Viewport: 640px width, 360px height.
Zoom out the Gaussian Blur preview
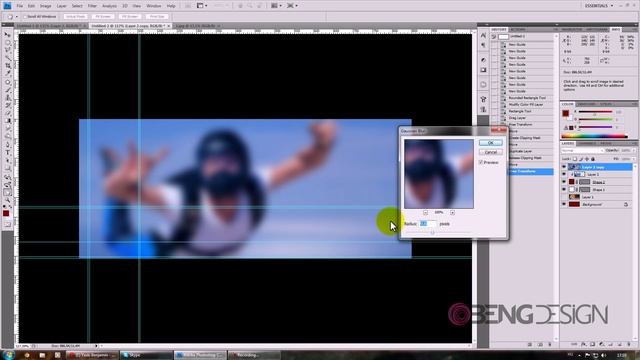coord(425,213)
